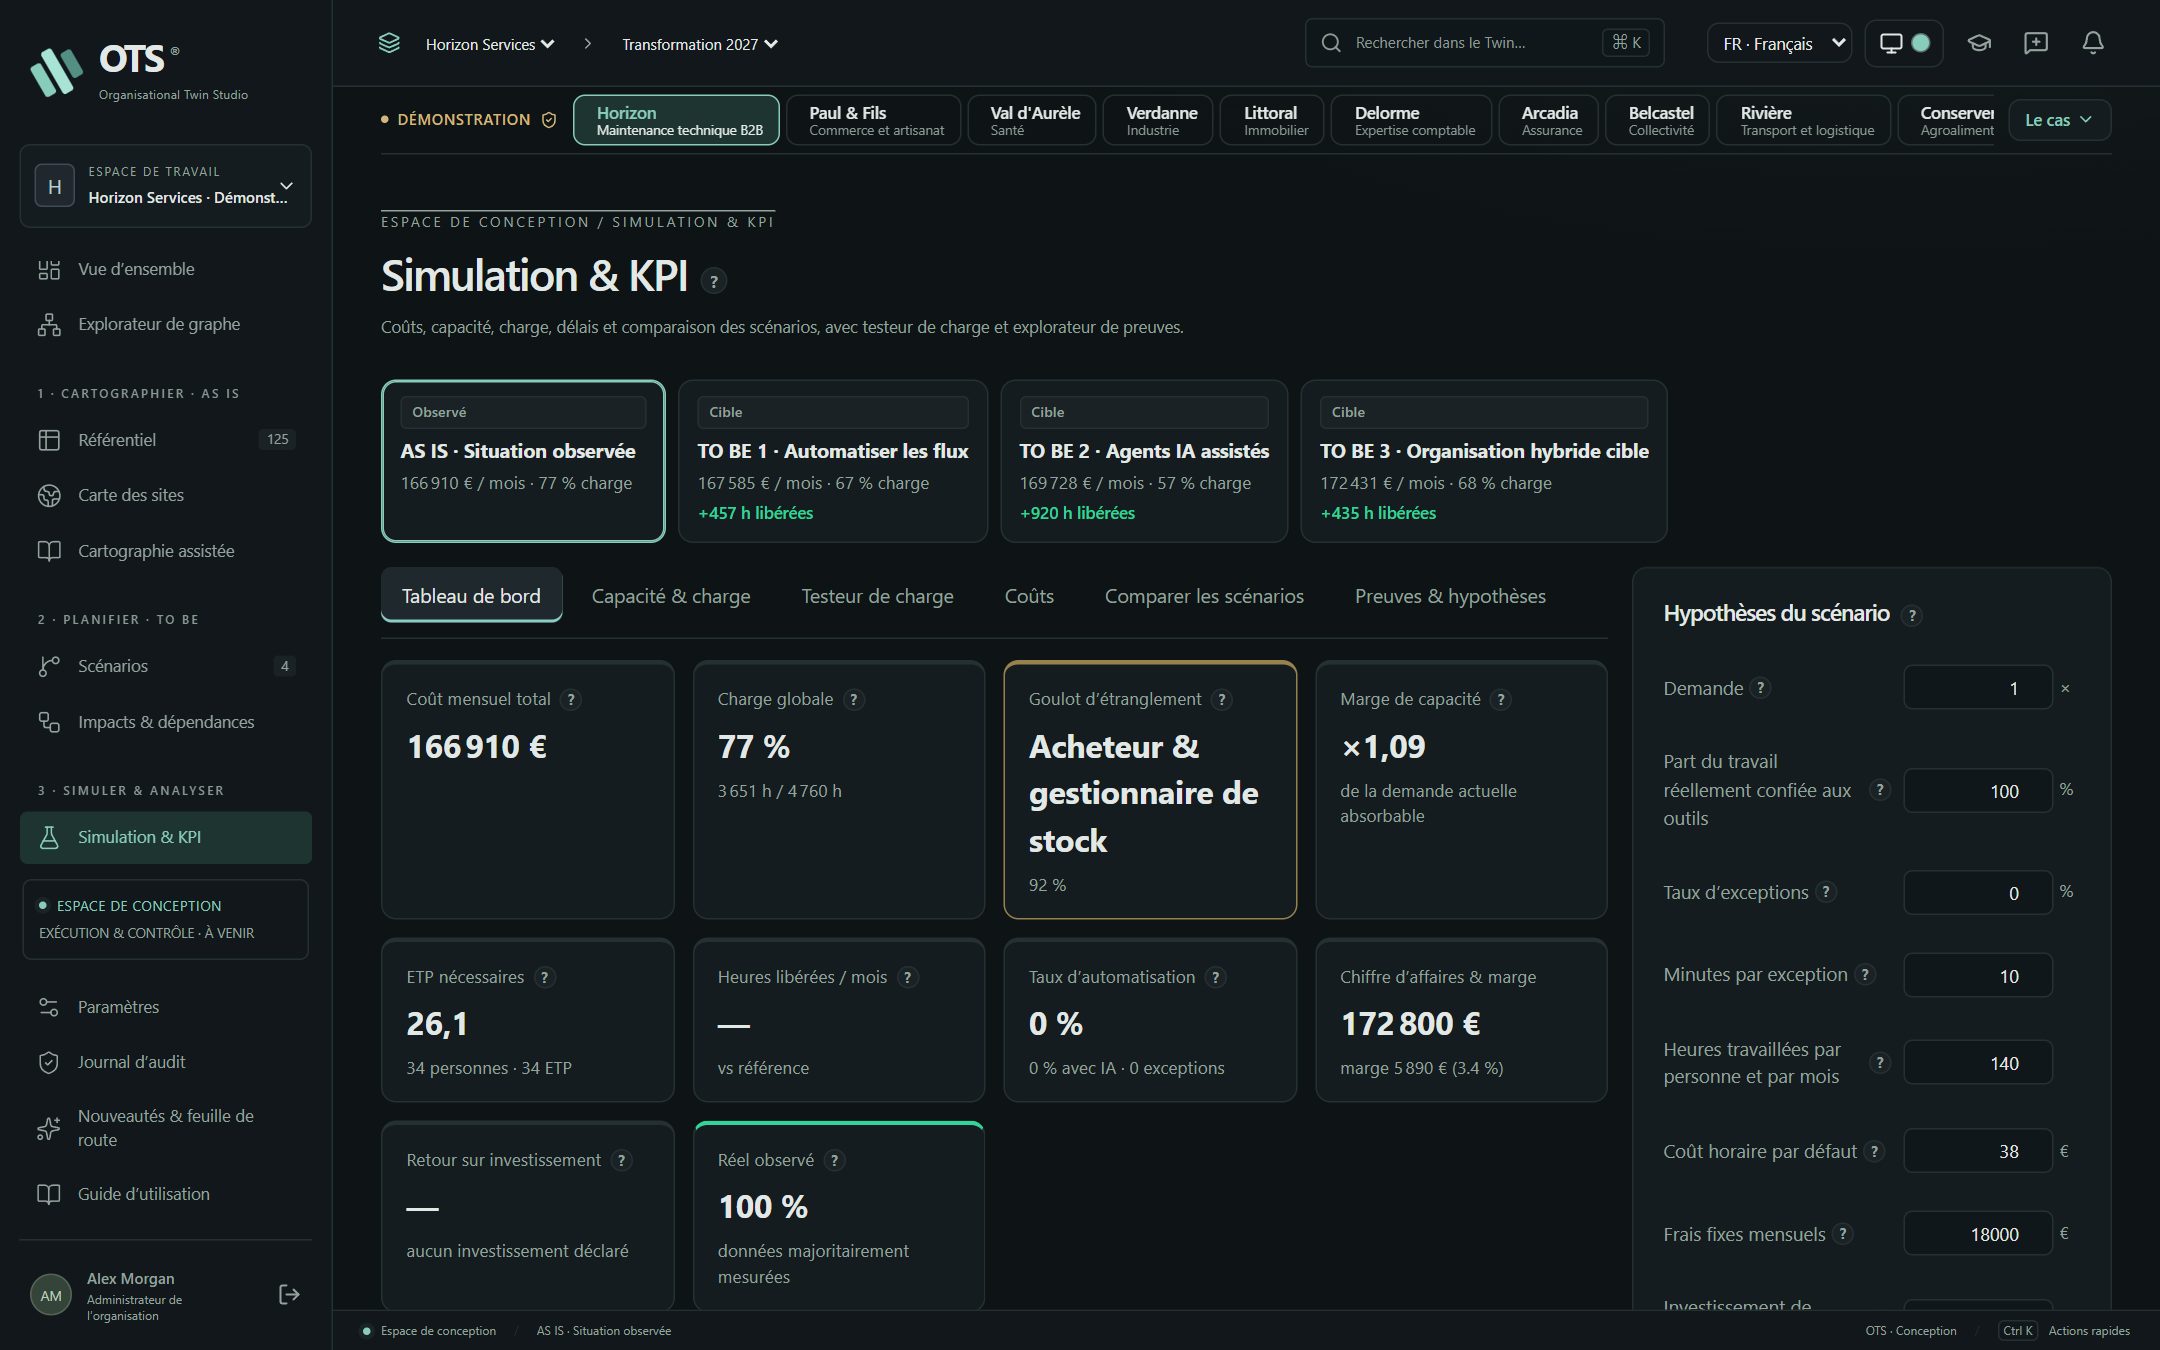
Task: Open the feedback message-plus icon
Action: [2036, 43]
